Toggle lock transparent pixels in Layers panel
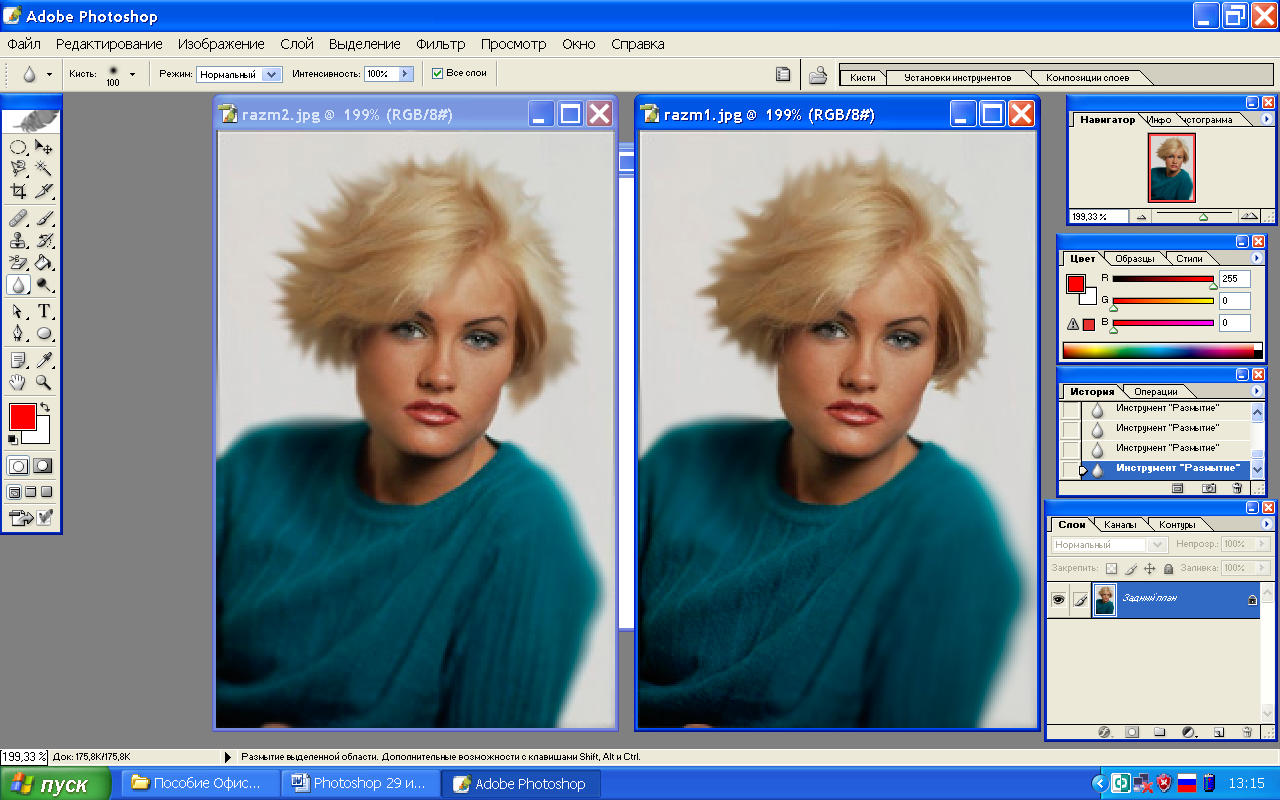Screen dimensions: 1280x800 pyautogui.click(x=1111, y=568)
